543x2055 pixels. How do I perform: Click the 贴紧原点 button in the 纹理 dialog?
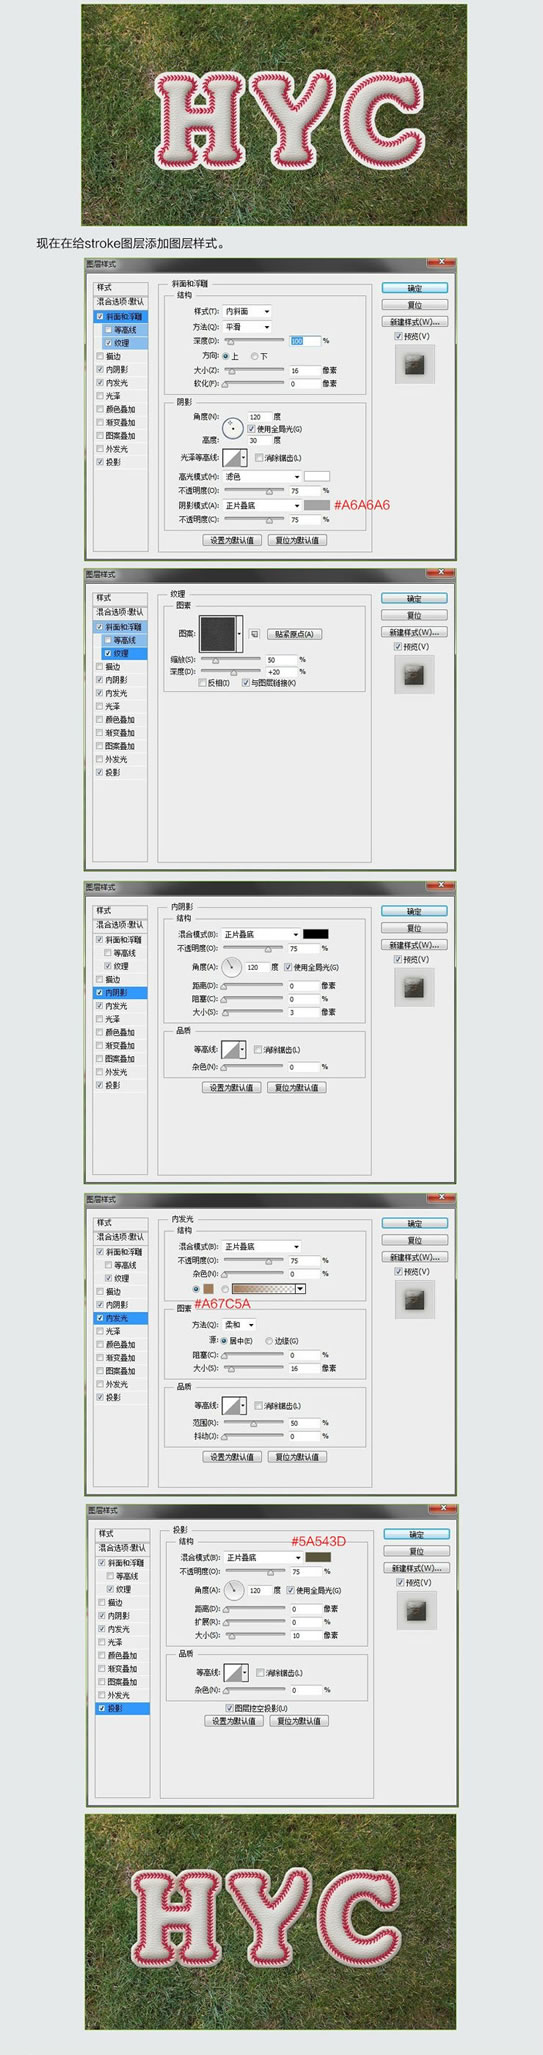(294, 634)
